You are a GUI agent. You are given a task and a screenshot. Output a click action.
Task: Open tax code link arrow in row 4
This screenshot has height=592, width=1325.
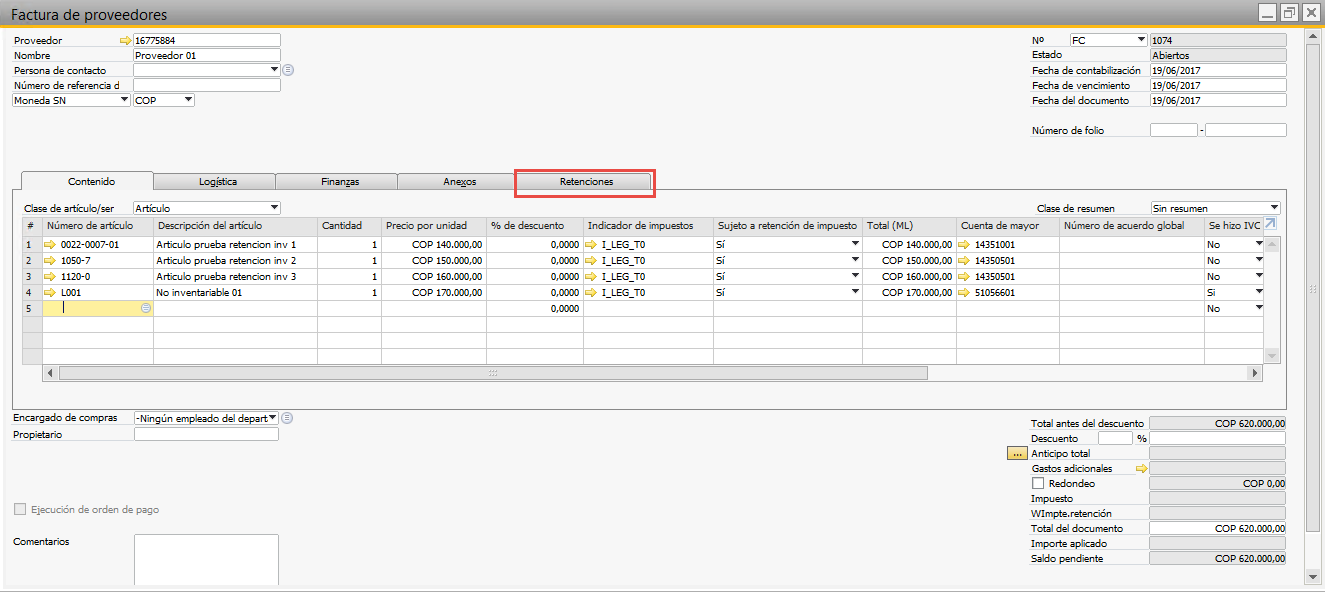(591, 292)
